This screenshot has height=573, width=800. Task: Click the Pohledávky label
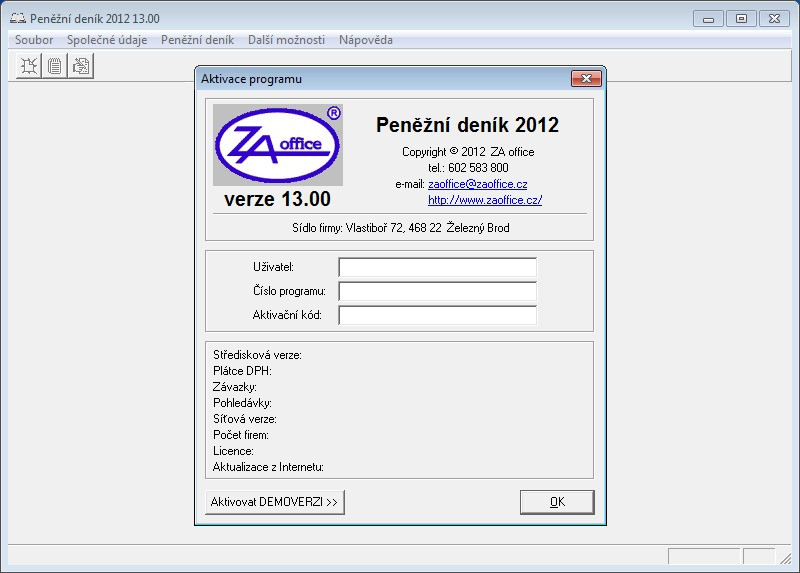242,403
